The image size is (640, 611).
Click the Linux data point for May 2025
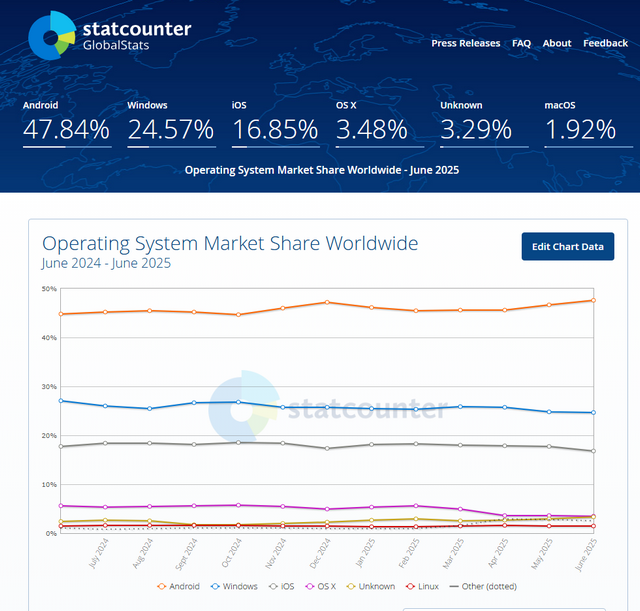549,526
